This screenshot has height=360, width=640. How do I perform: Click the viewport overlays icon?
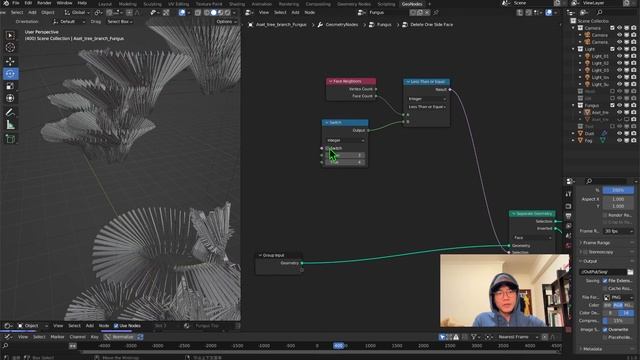(182, 13)
